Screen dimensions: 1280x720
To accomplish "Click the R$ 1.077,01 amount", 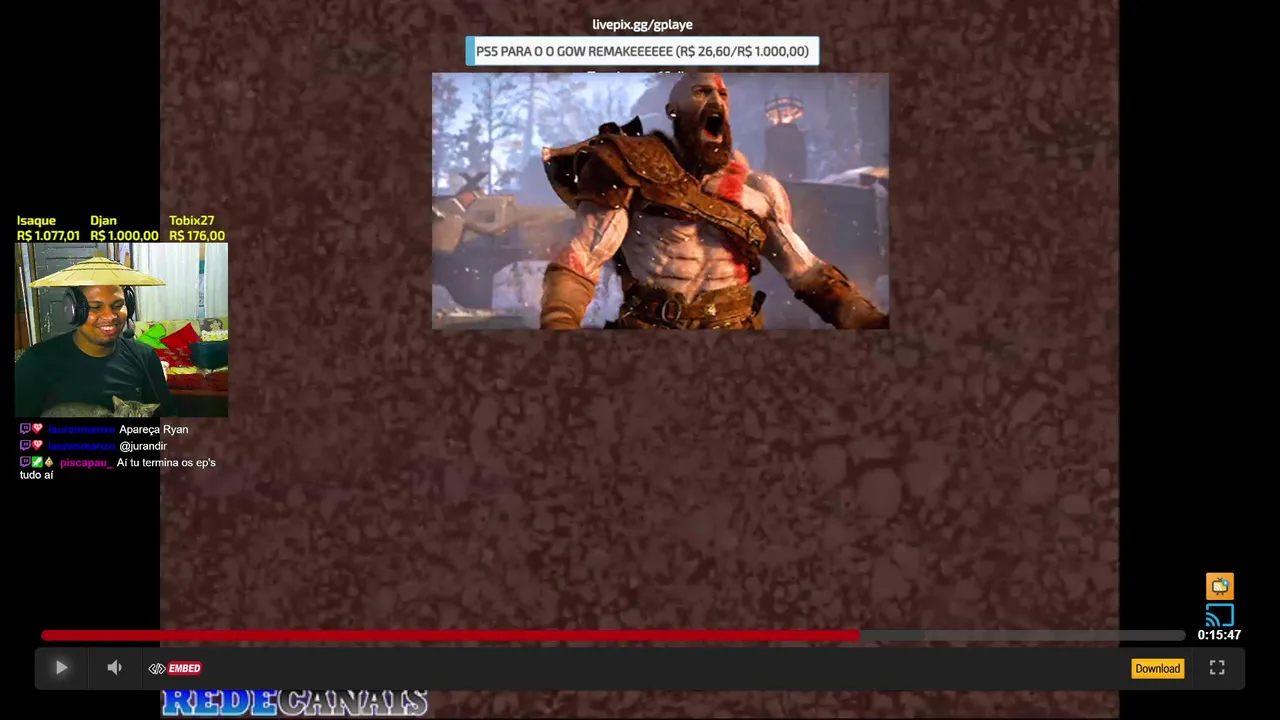I will tap(48, 236).
